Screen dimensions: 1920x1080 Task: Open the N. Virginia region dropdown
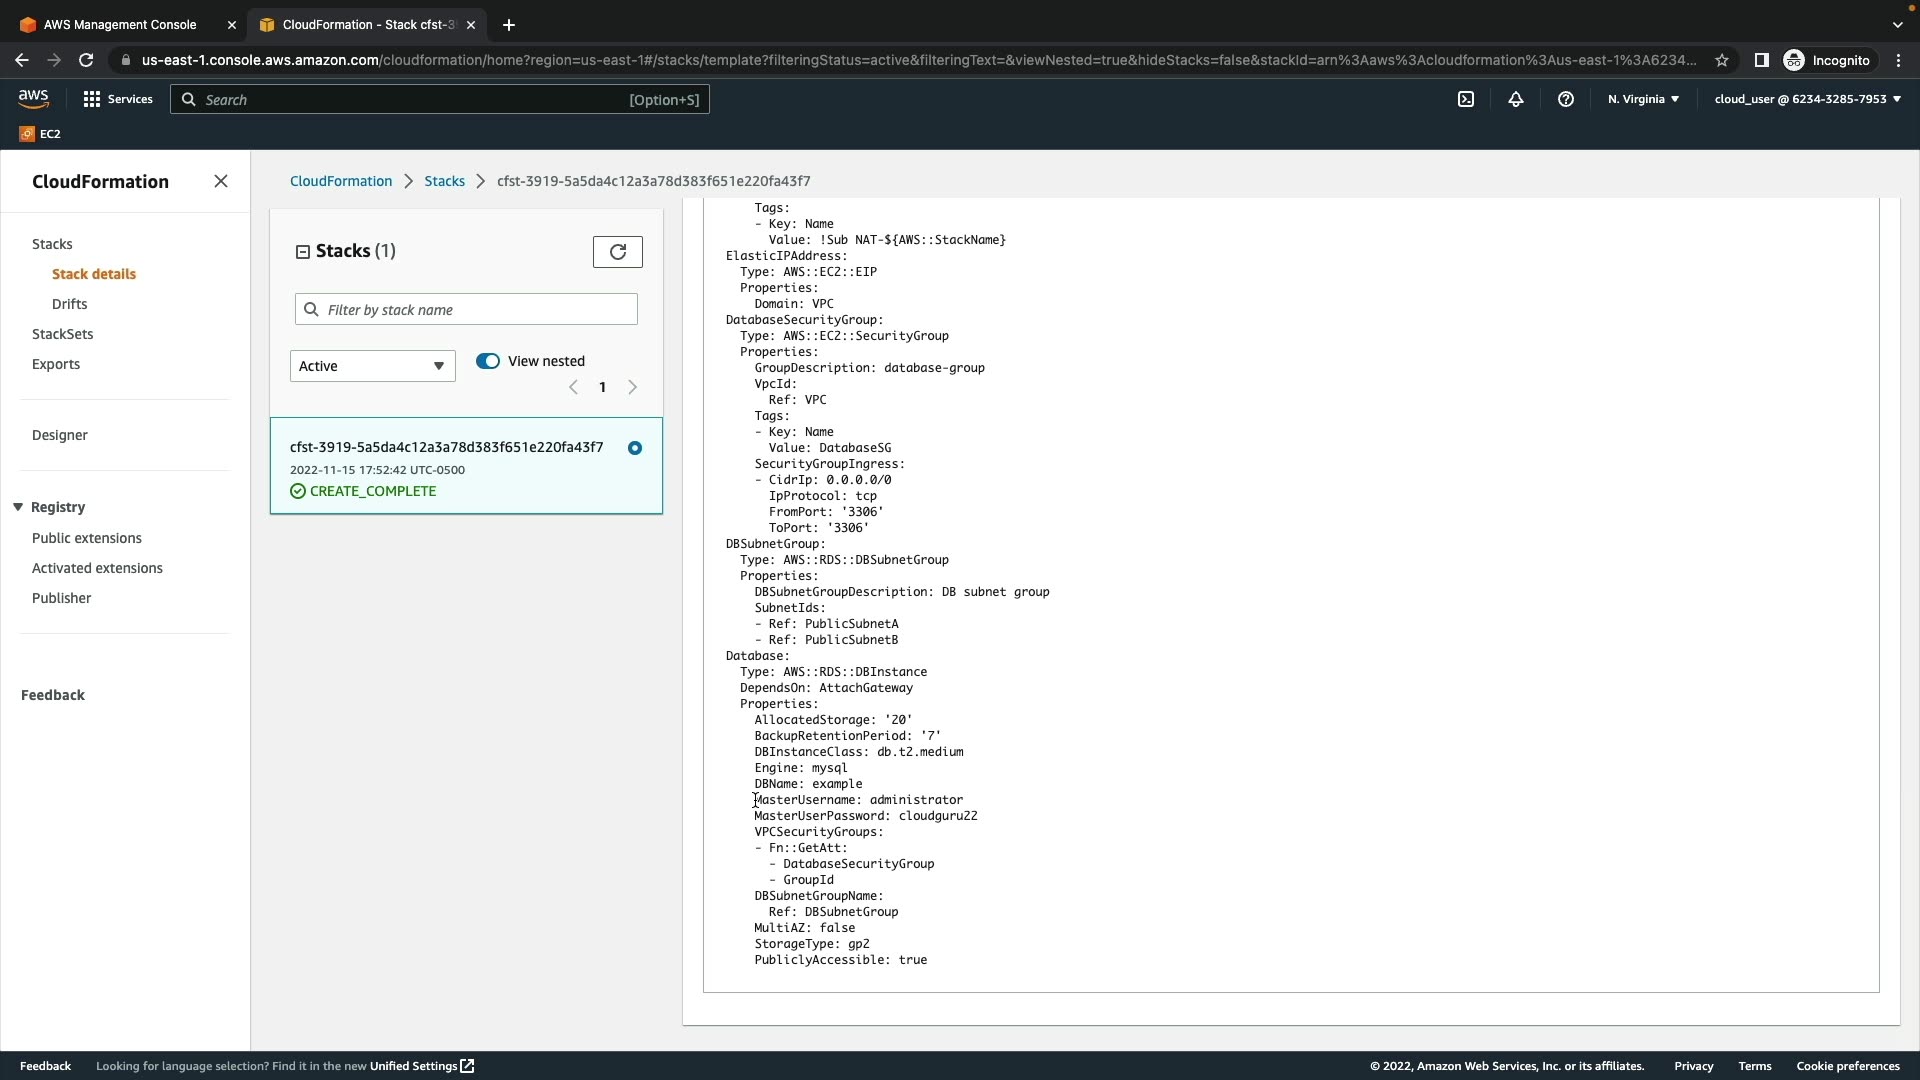click(1643, 99)
